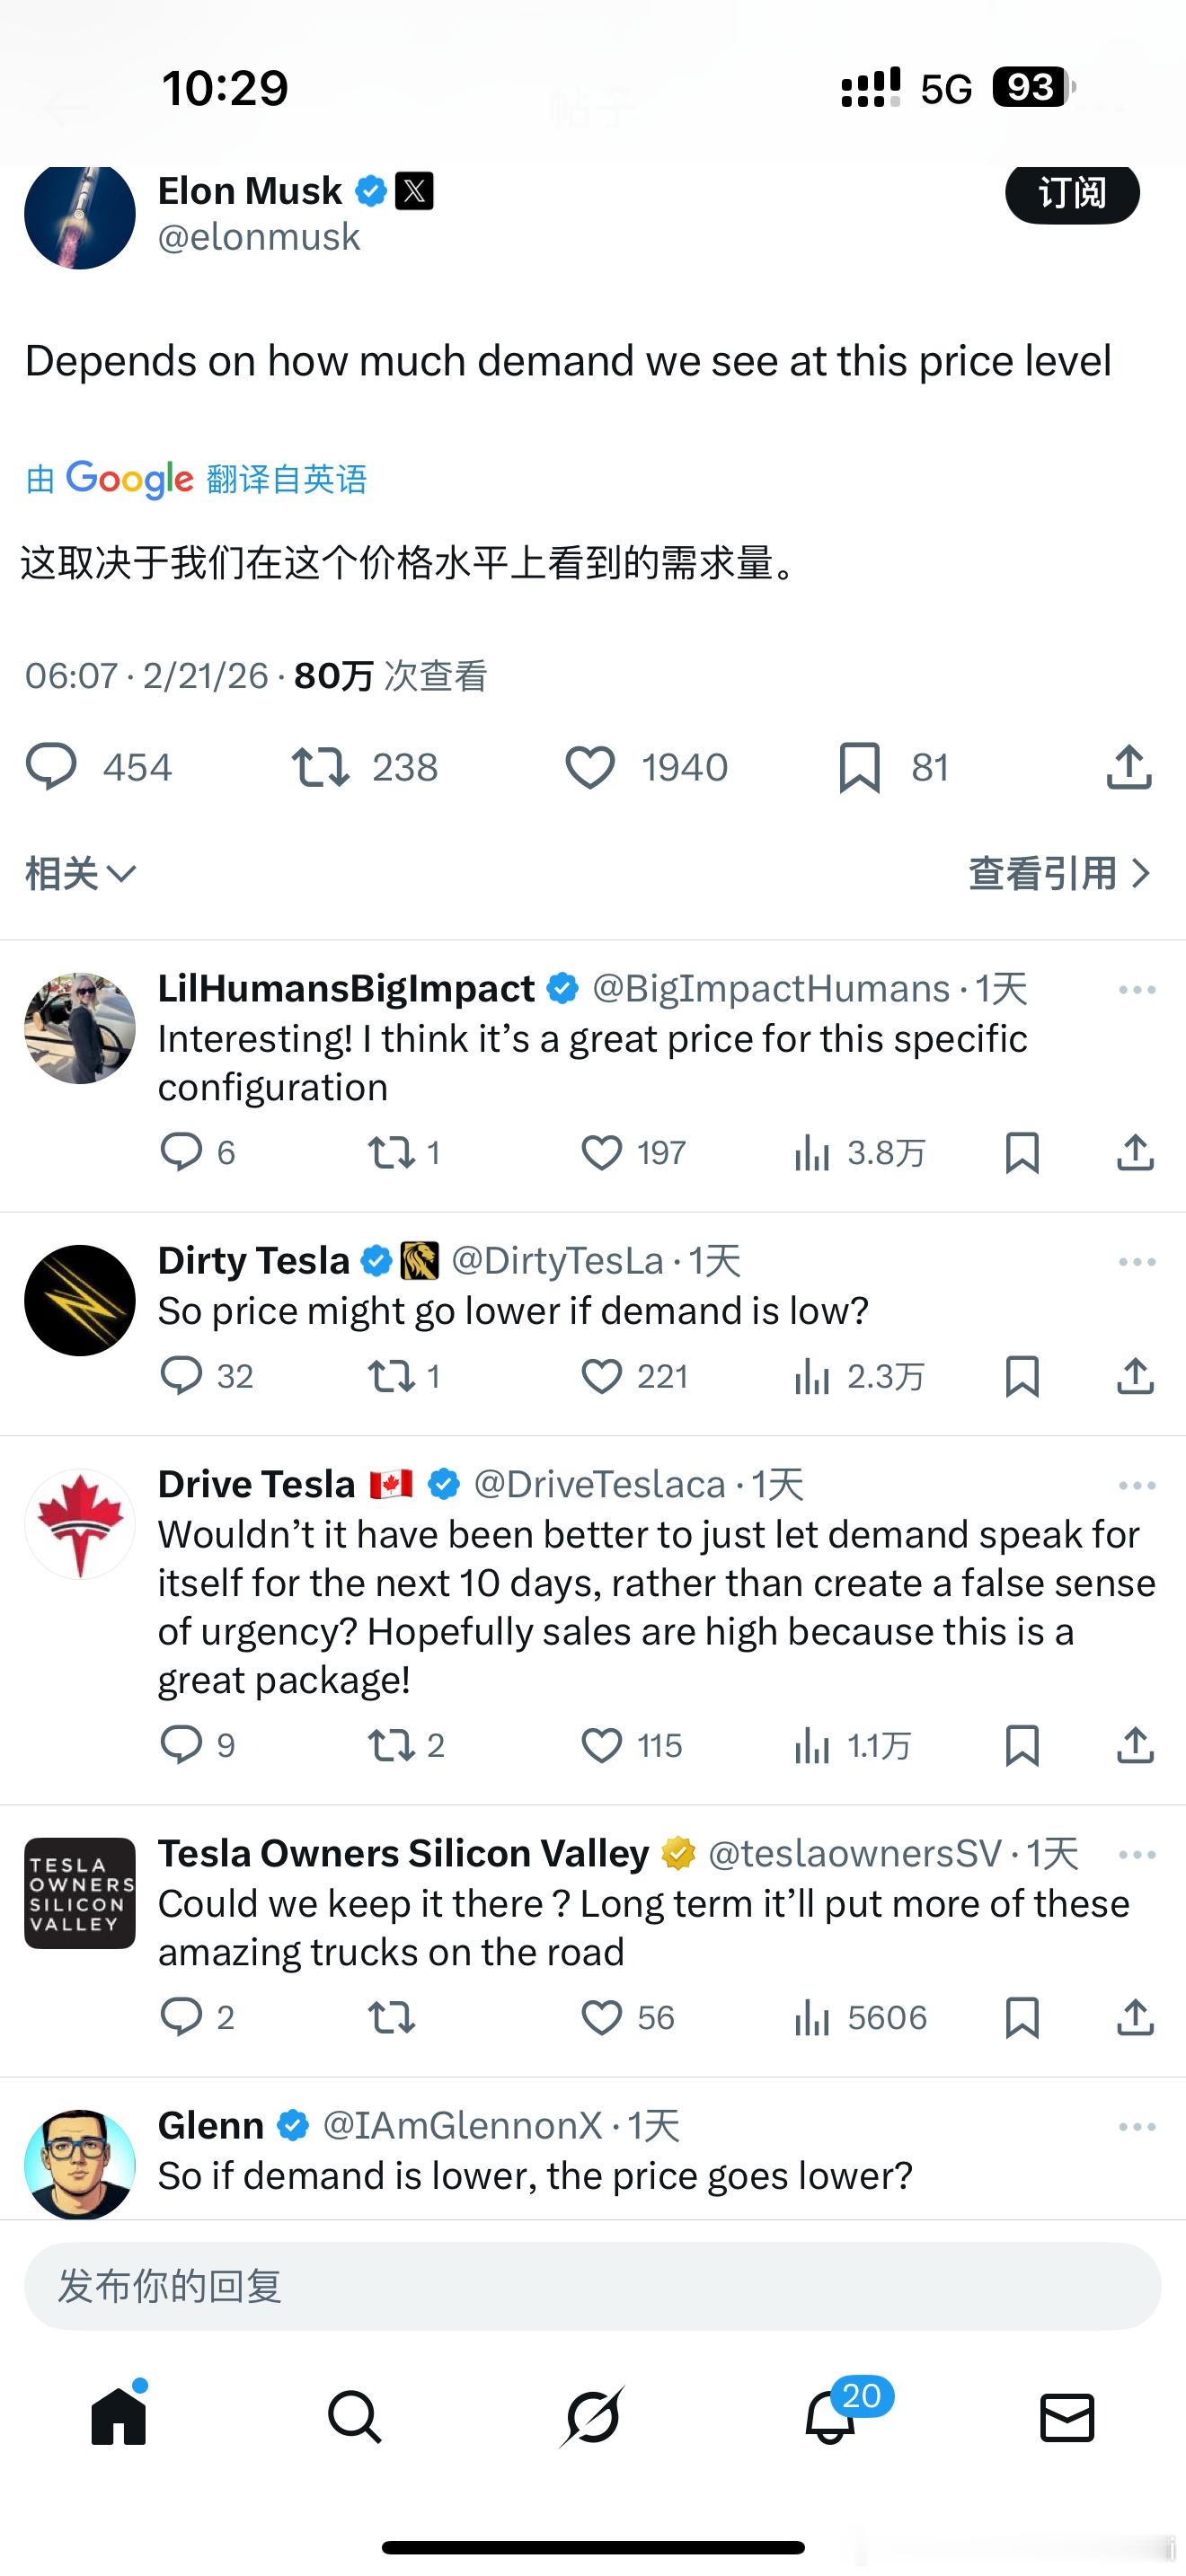The height and width of the screenshot is (2576, 1186).
Task: Tap reply icon on main post
Action: coord(51,768)
